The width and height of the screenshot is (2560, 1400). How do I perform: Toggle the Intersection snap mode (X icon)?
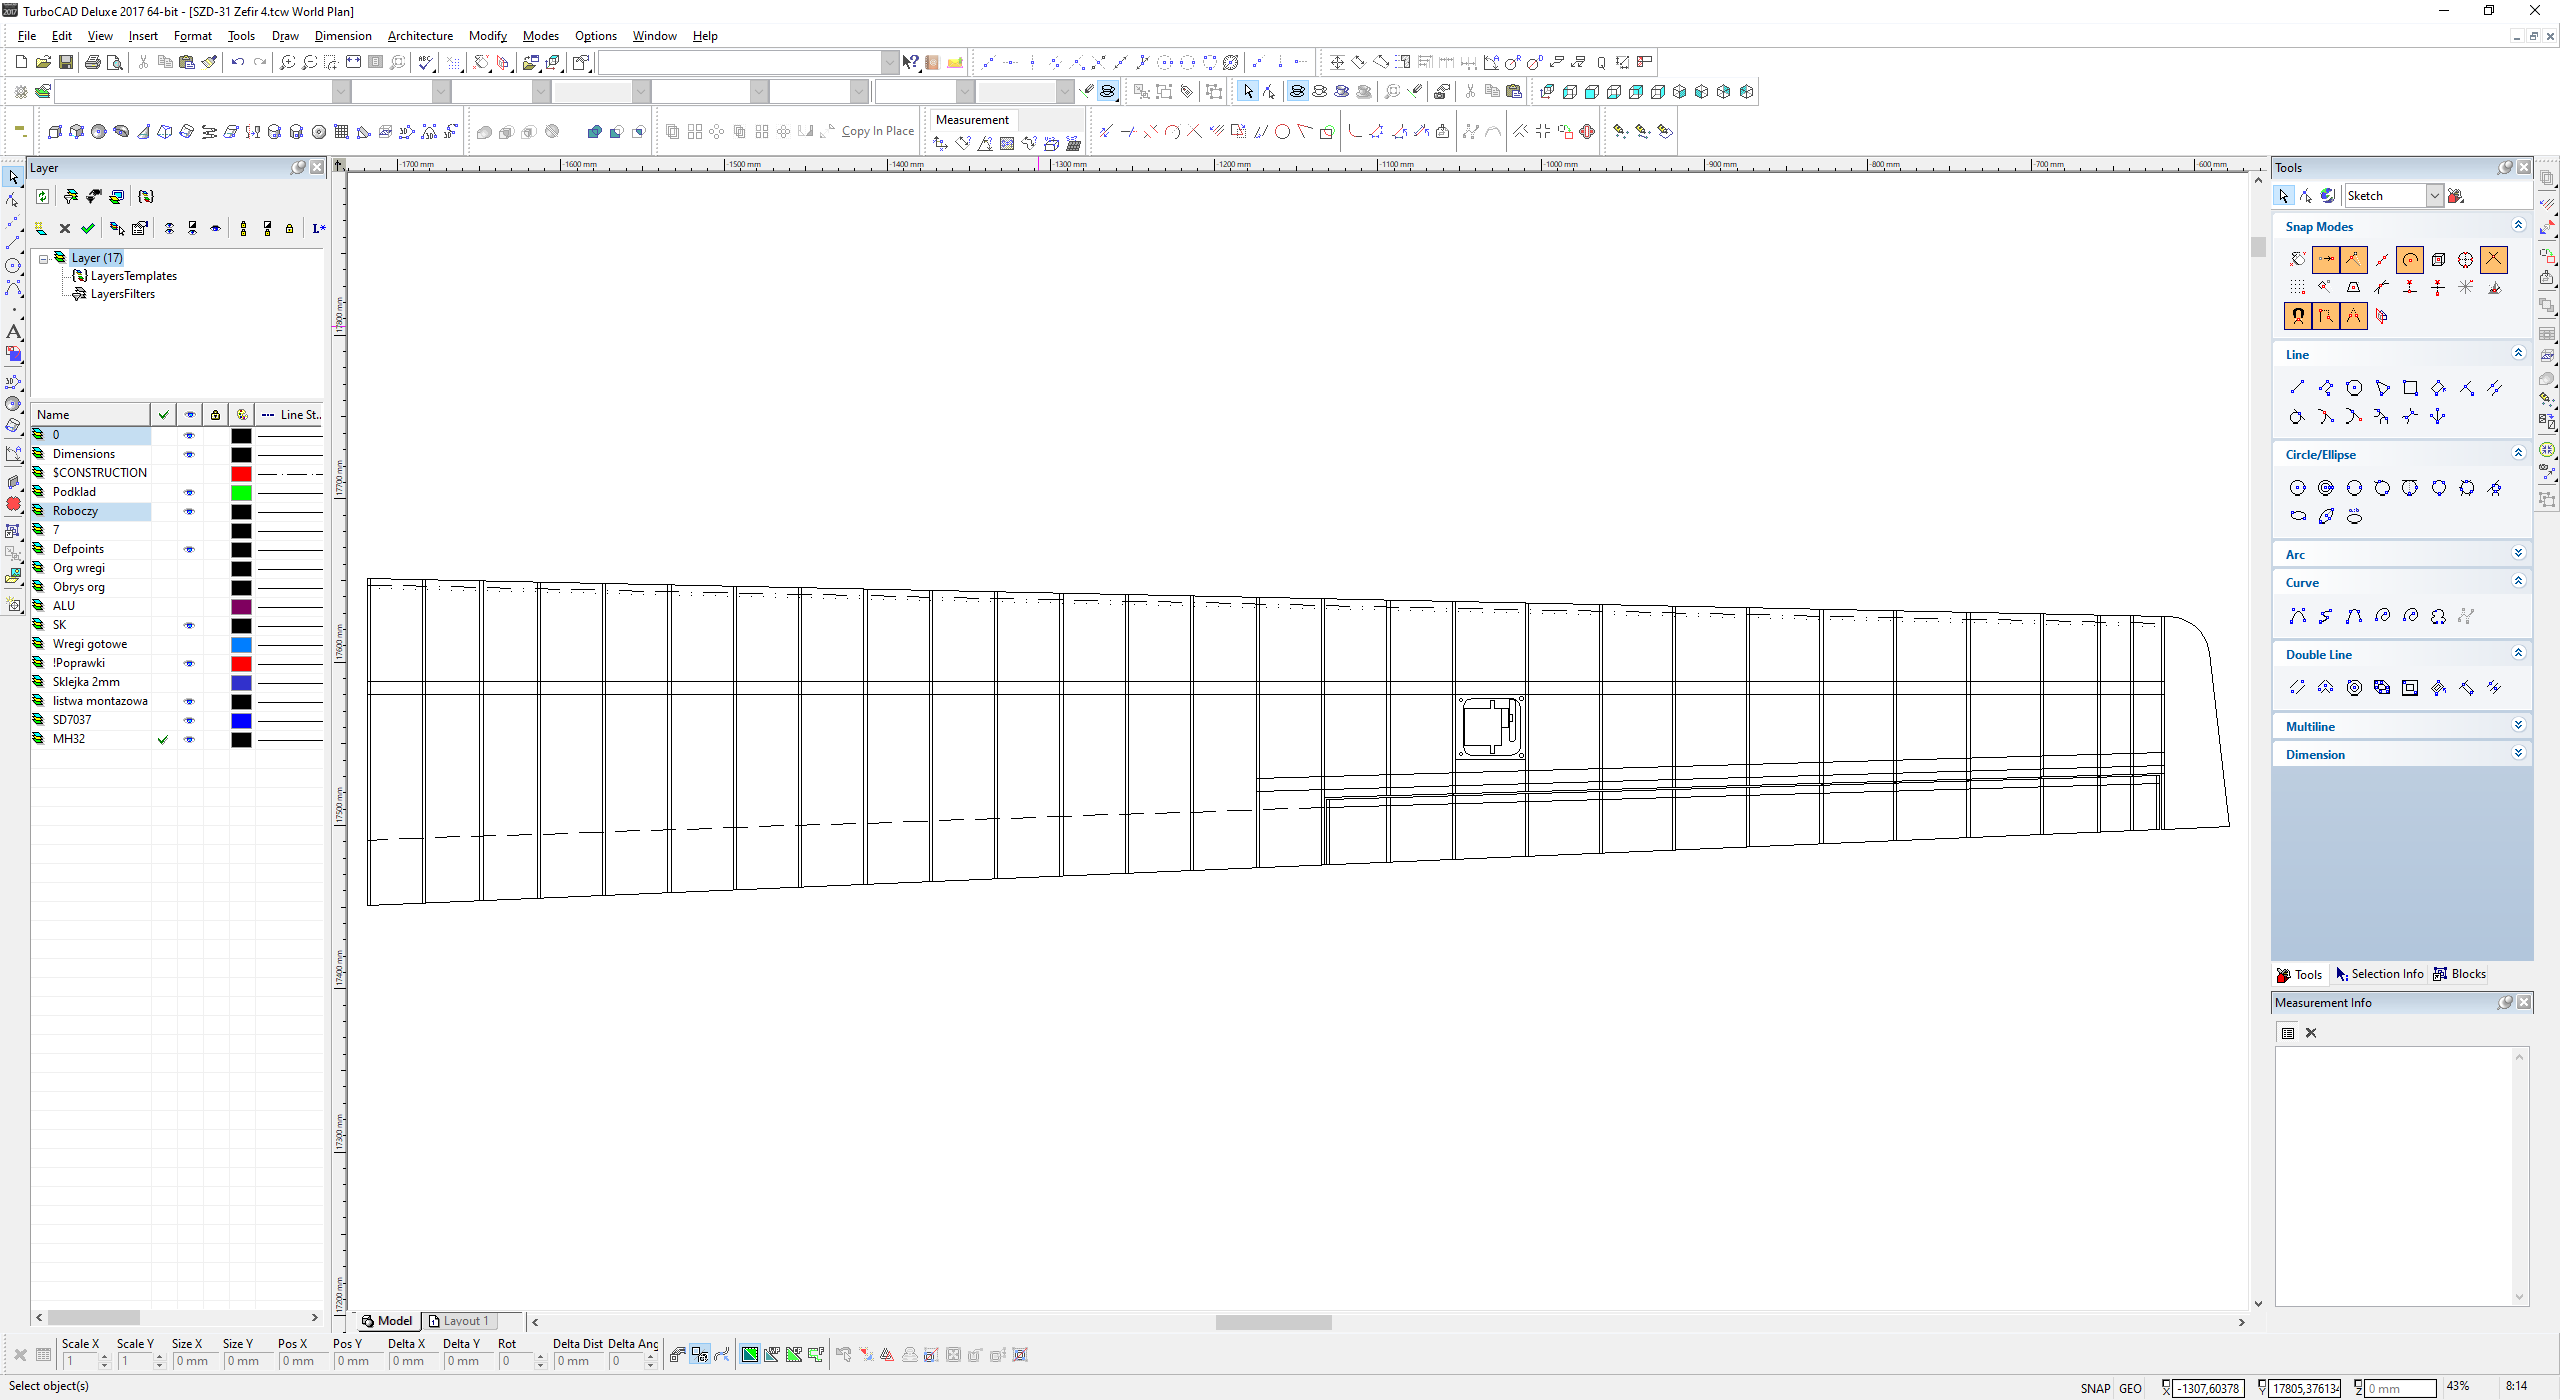[2494, 260]
